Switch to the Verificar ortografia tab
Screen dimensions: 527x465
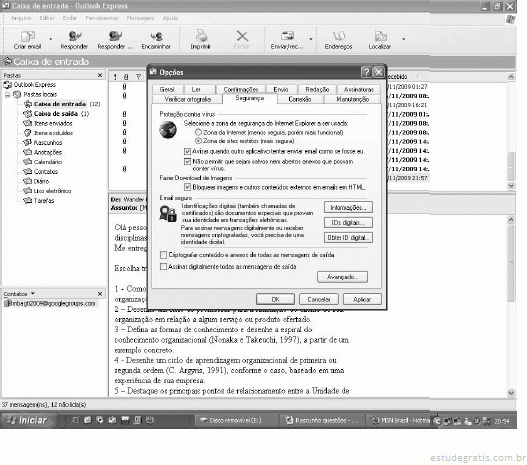188,99
